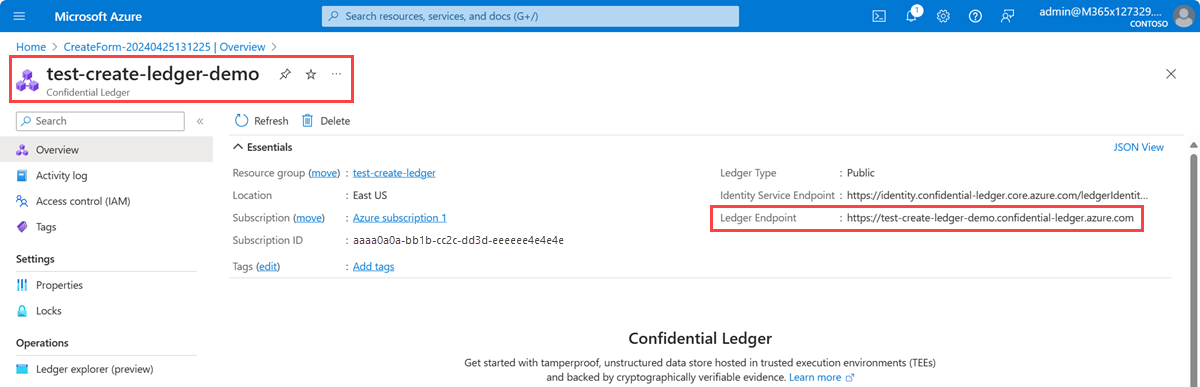Click Refresh in the command bar

tap(262, 121)
